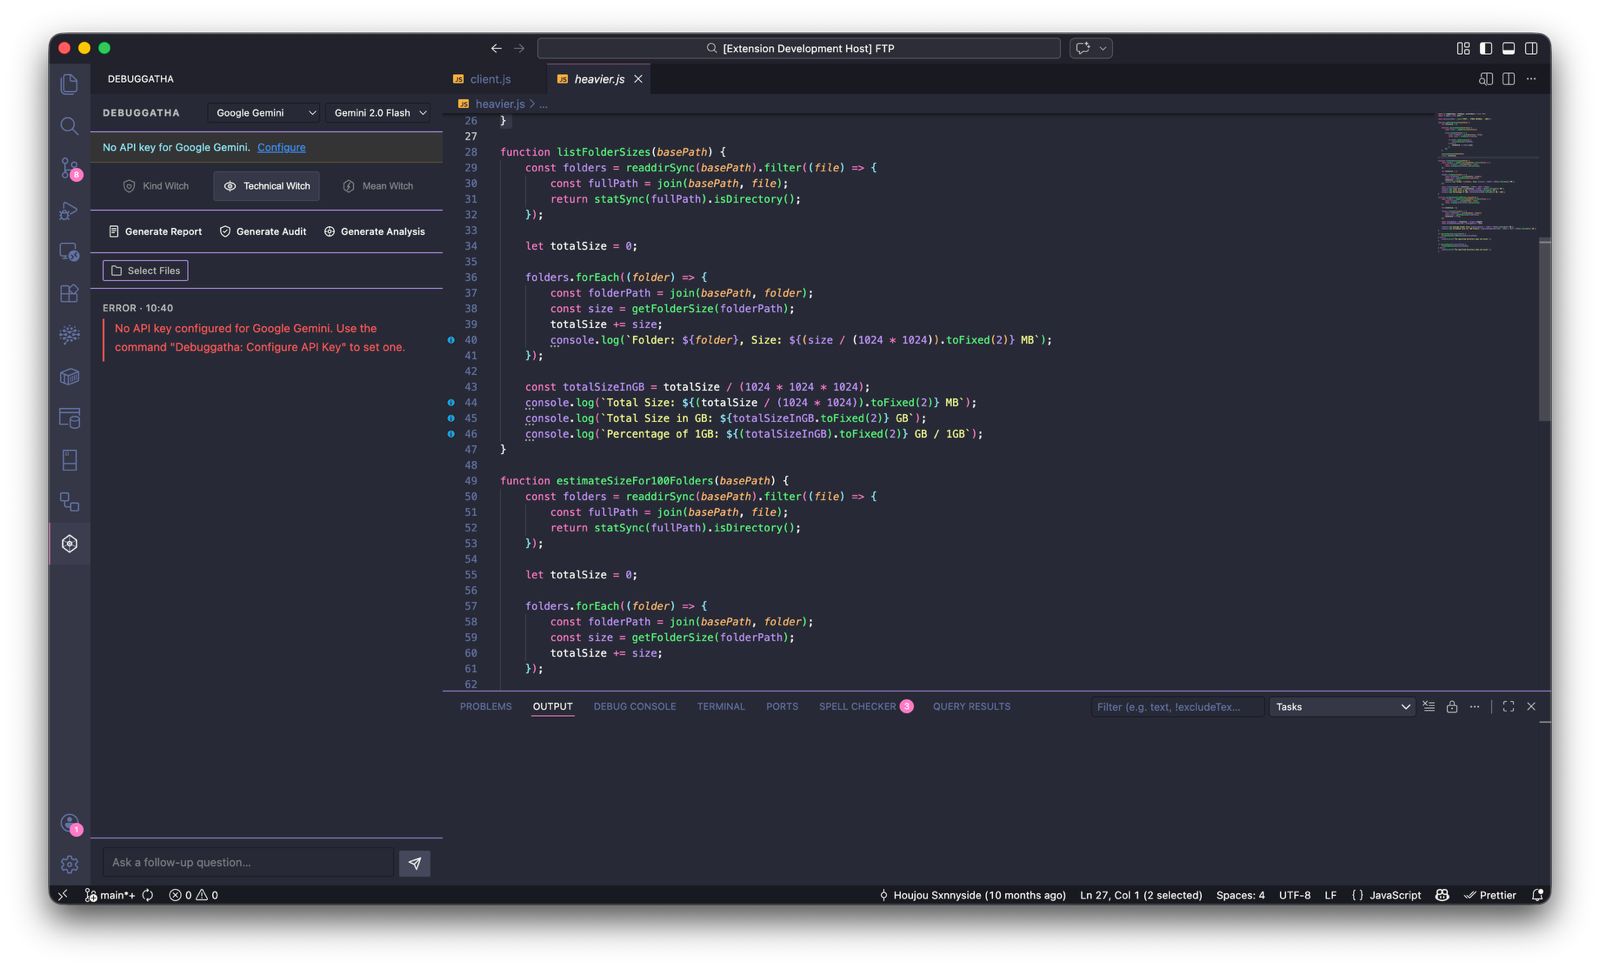Screen dimensions: 1600x969
Task: Click Generate Analysis button
Action: point(375,232)
